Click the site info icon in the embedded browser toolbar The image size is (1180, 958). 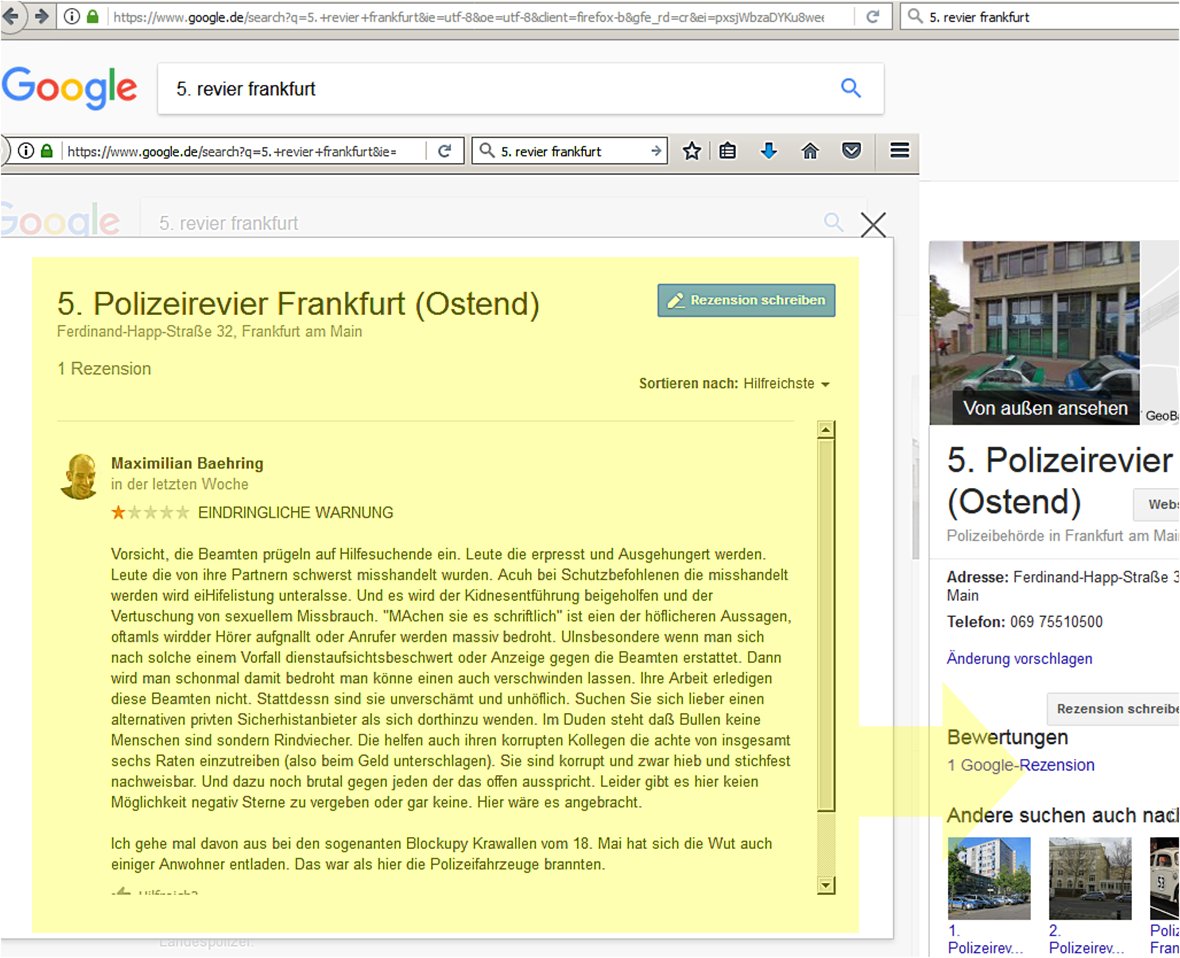point(26,151)
